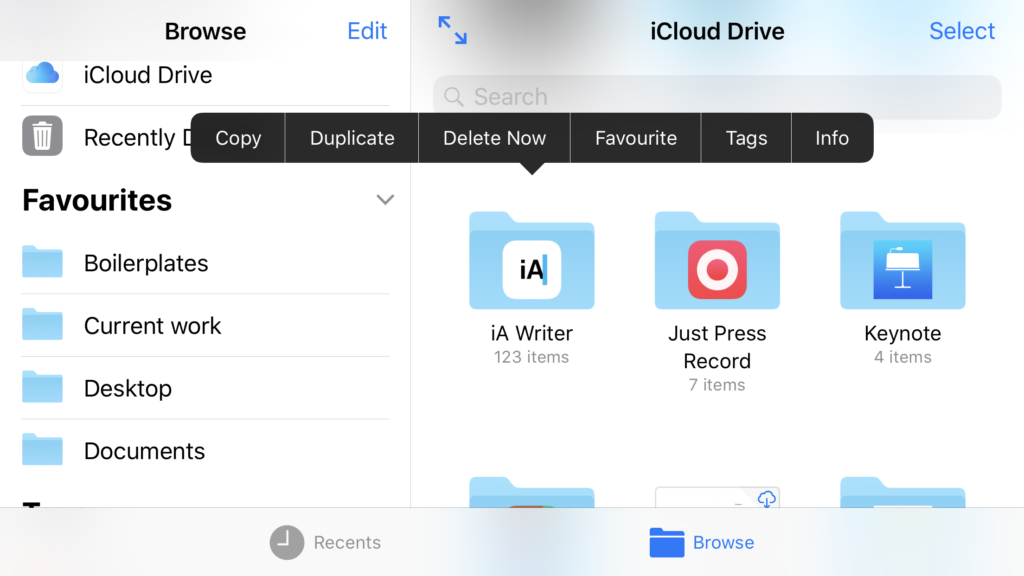Screen dimensions: 1024x576
Task: Open the Recently Deleted trash icon
Action: [42, 137]
